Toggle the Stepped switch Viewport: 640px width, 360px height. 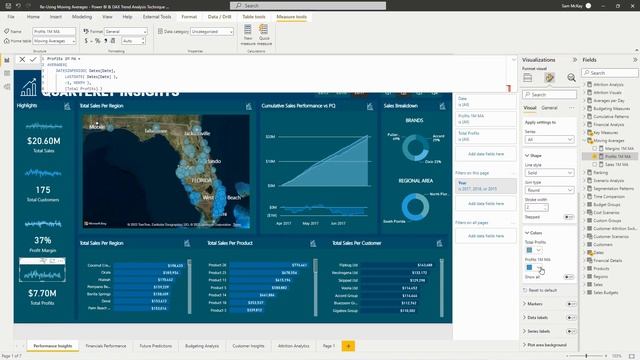[x=569, y=217]
